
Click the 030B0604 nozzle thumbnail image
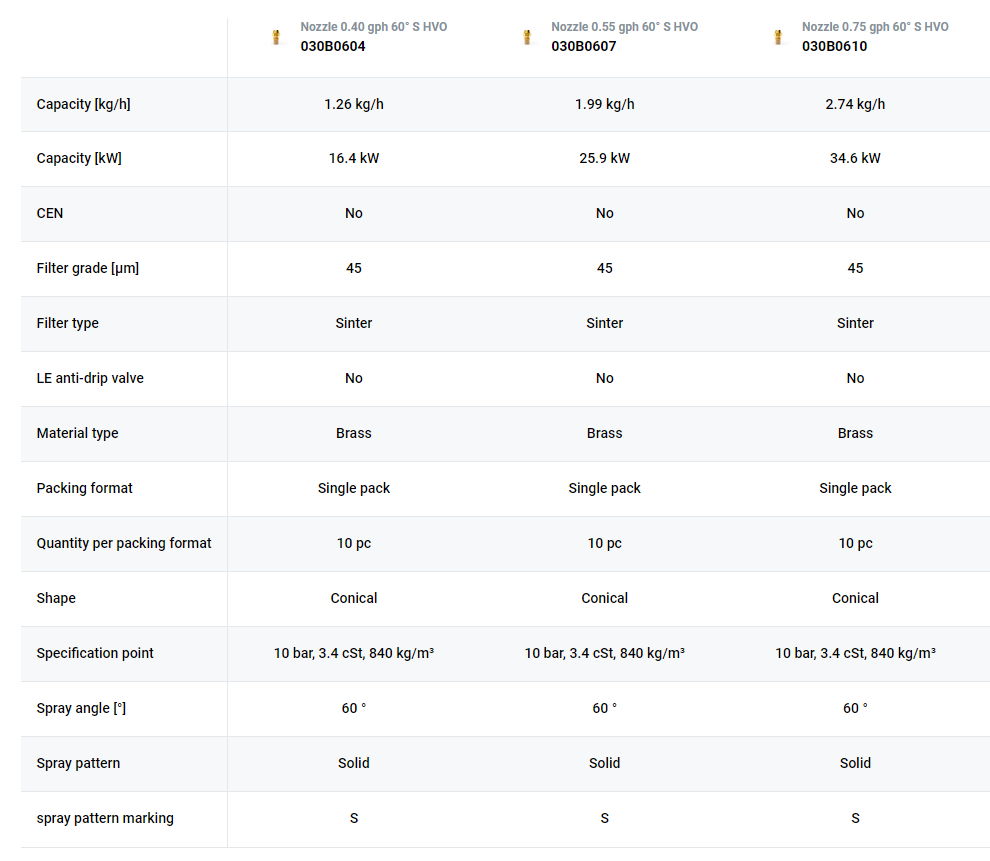click(276, 37)
